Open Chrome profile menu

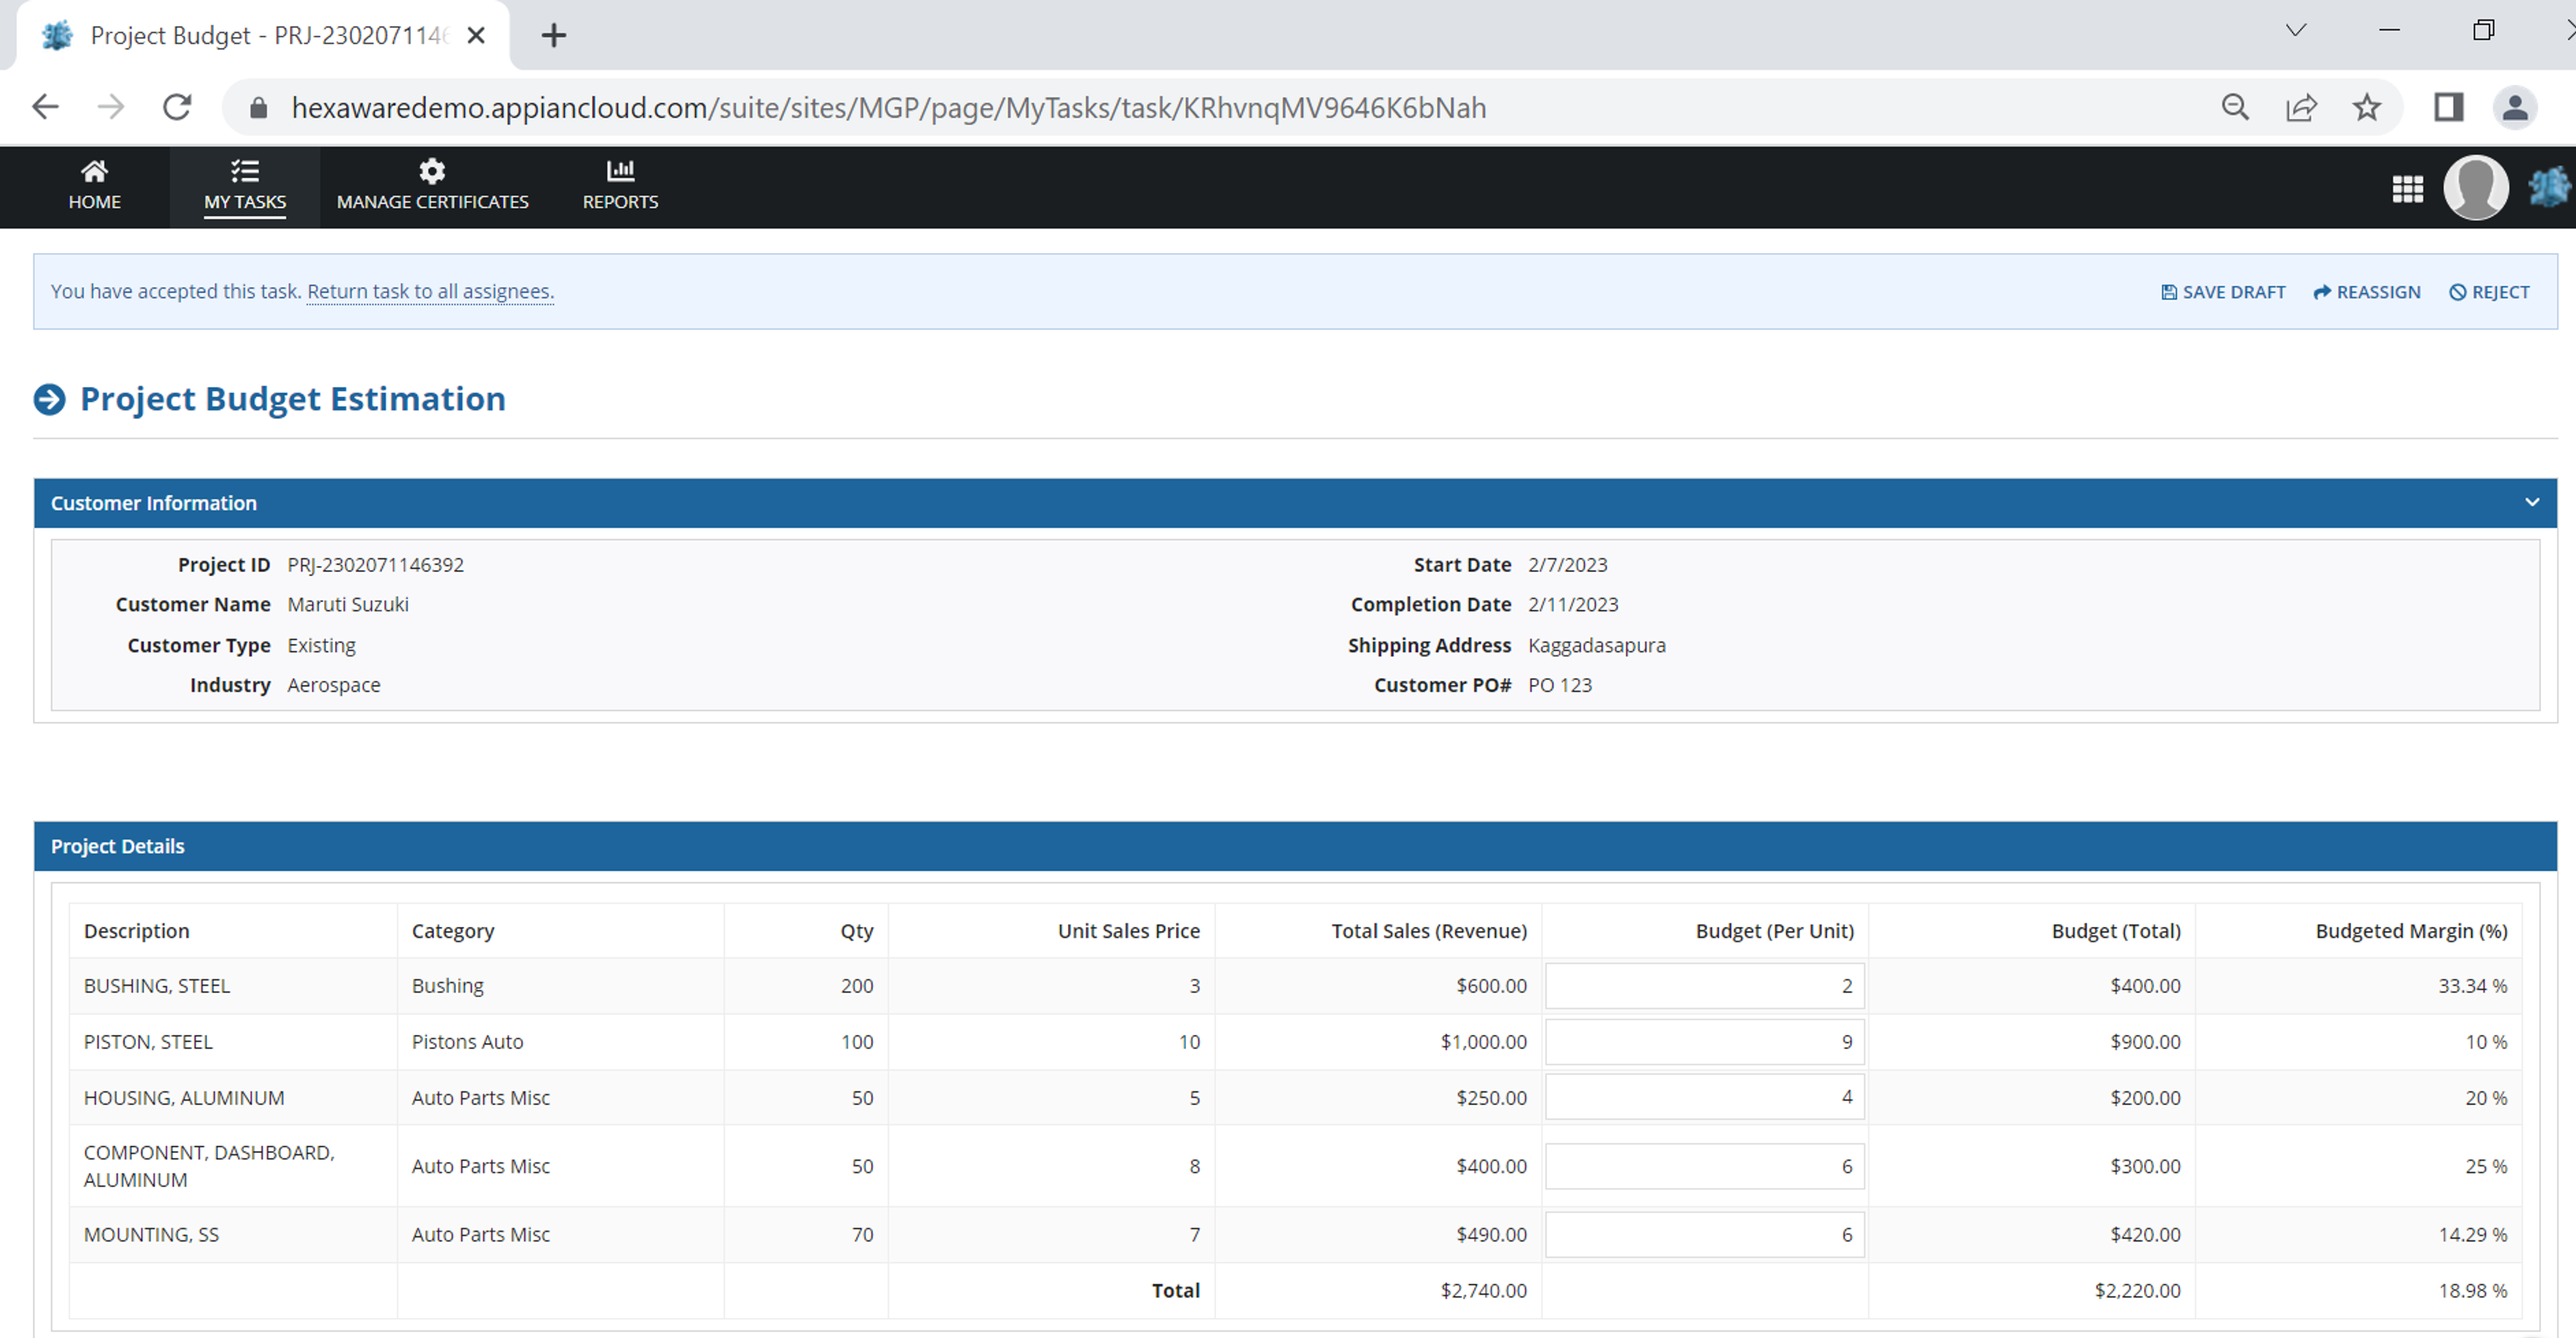tap(2514, 107)
